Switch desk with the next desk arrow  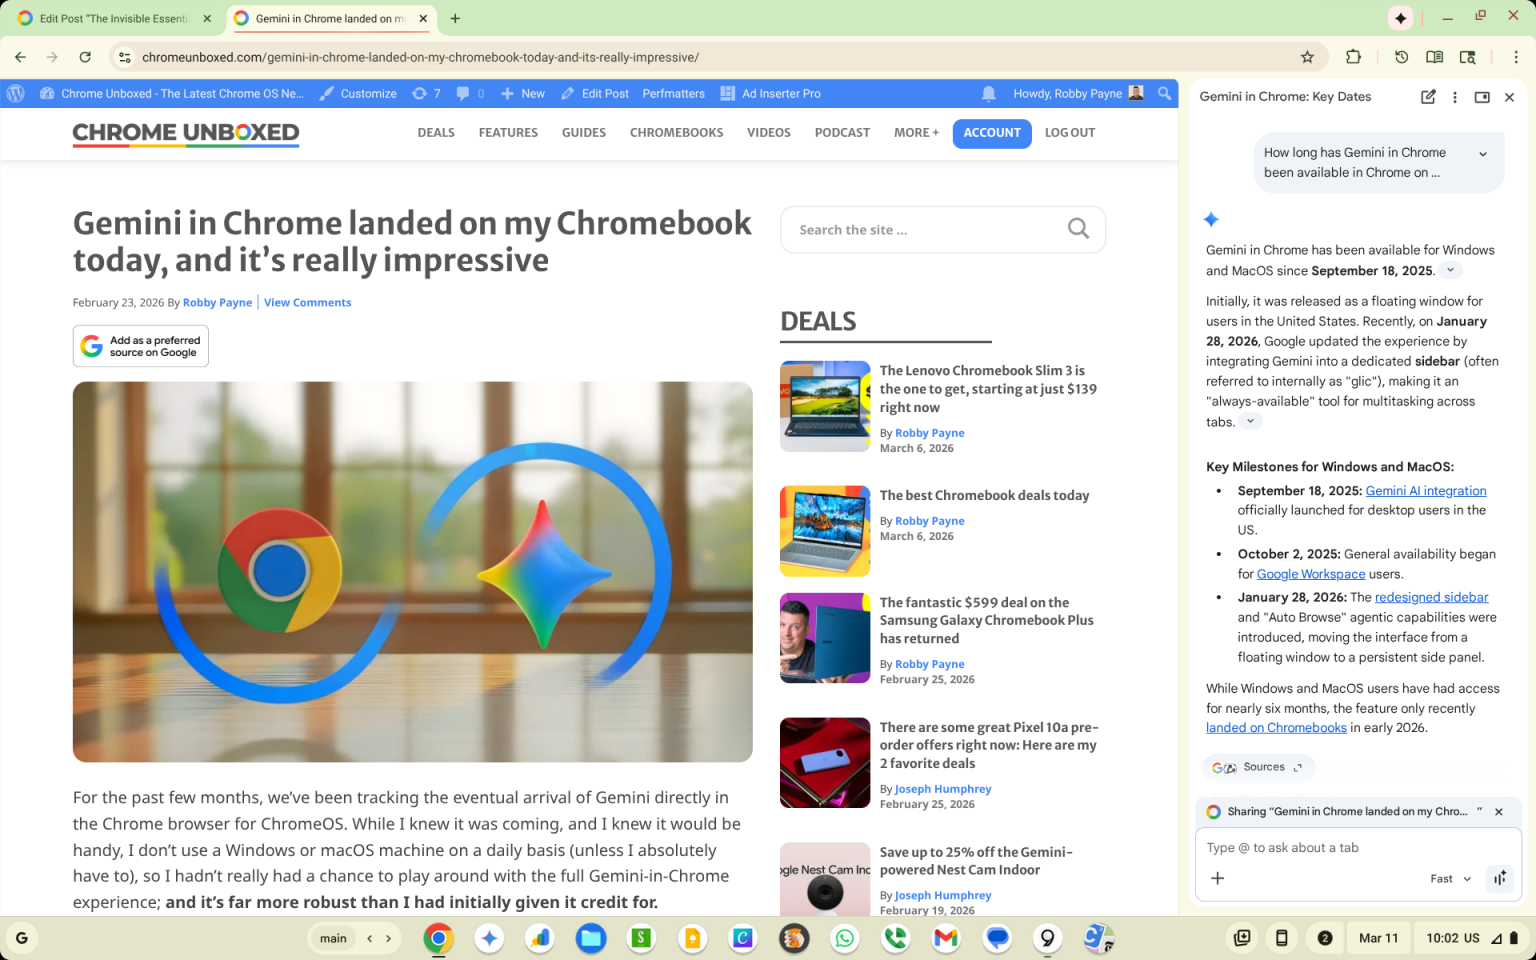388,938
